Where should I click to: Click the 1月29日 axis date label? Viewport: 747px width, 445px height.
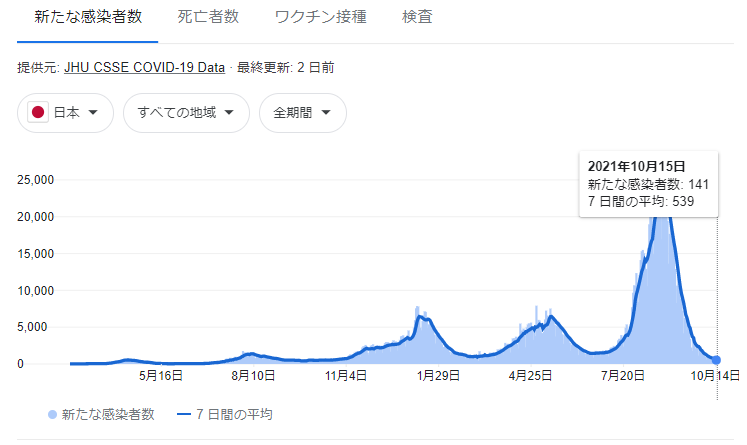438,376
